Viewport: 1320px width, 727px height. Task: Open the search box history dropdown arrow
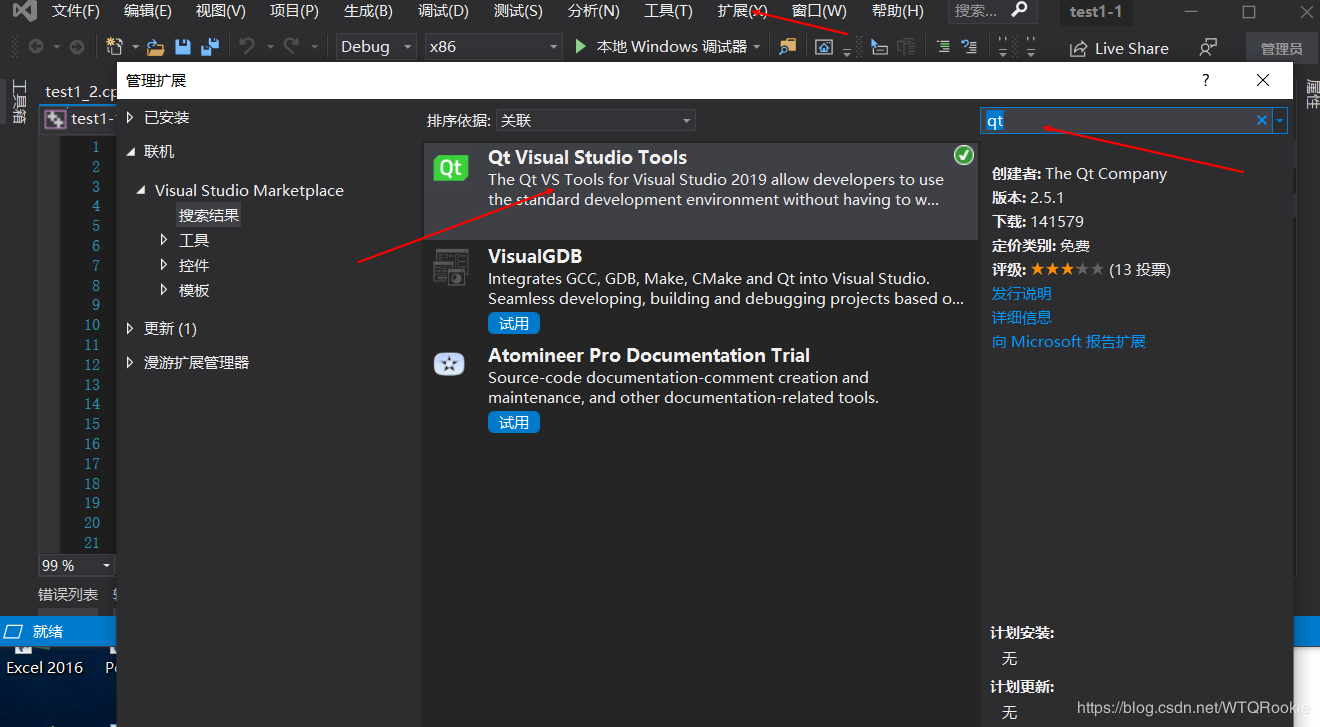coord(1280,121)
